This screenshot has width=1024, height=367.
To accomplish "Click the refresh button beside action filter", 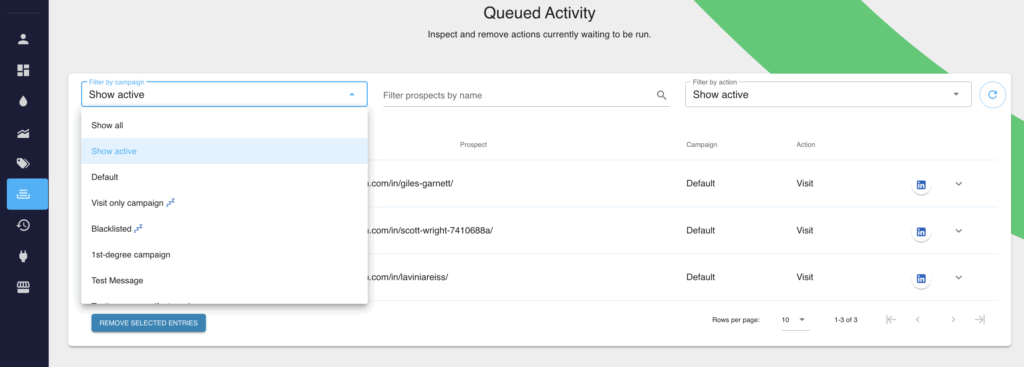I will [x=992, y=95].
